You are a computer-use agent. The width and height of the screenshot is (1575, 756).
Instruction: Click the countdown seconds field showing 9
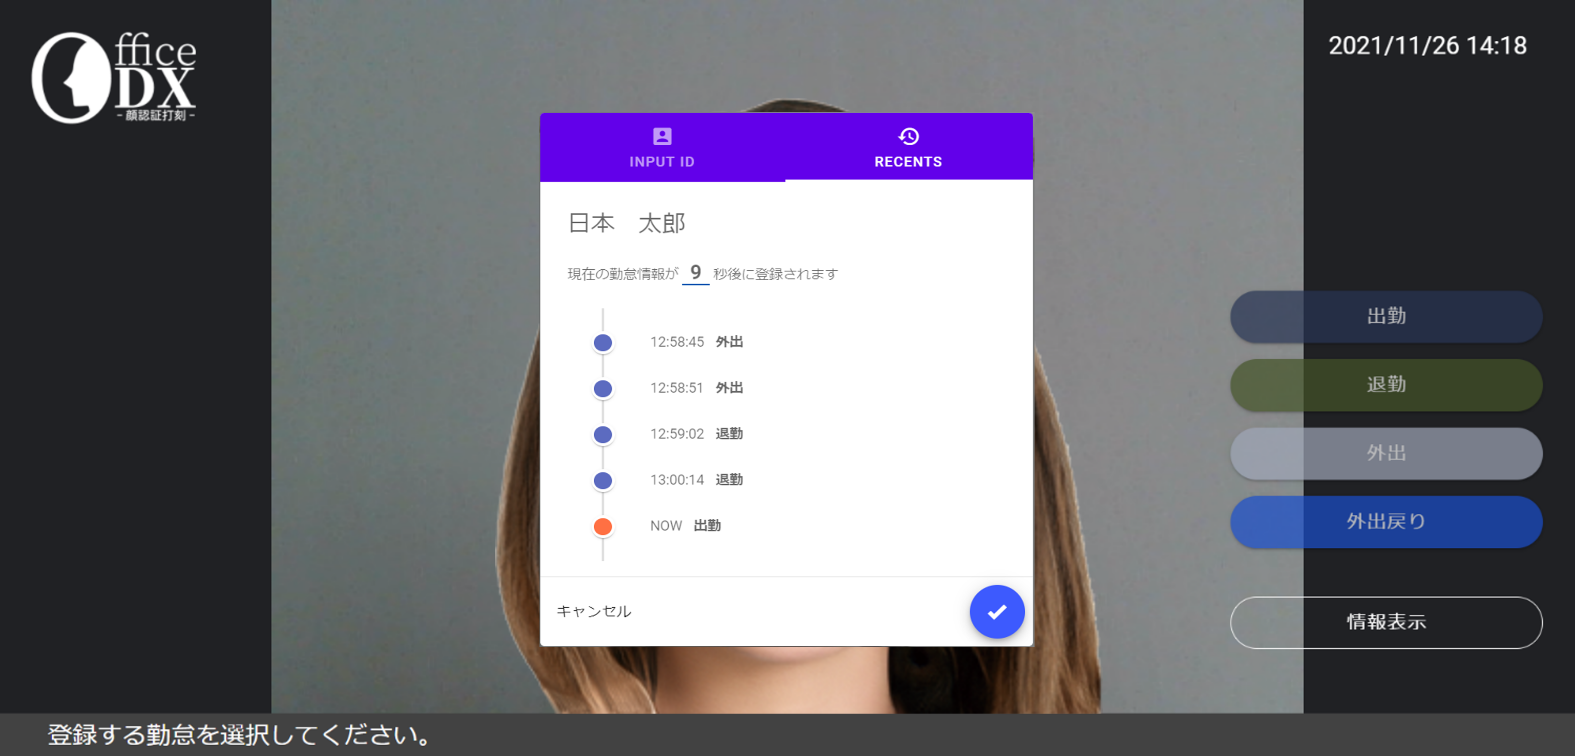pyautogui.click(x=696, y=273)
